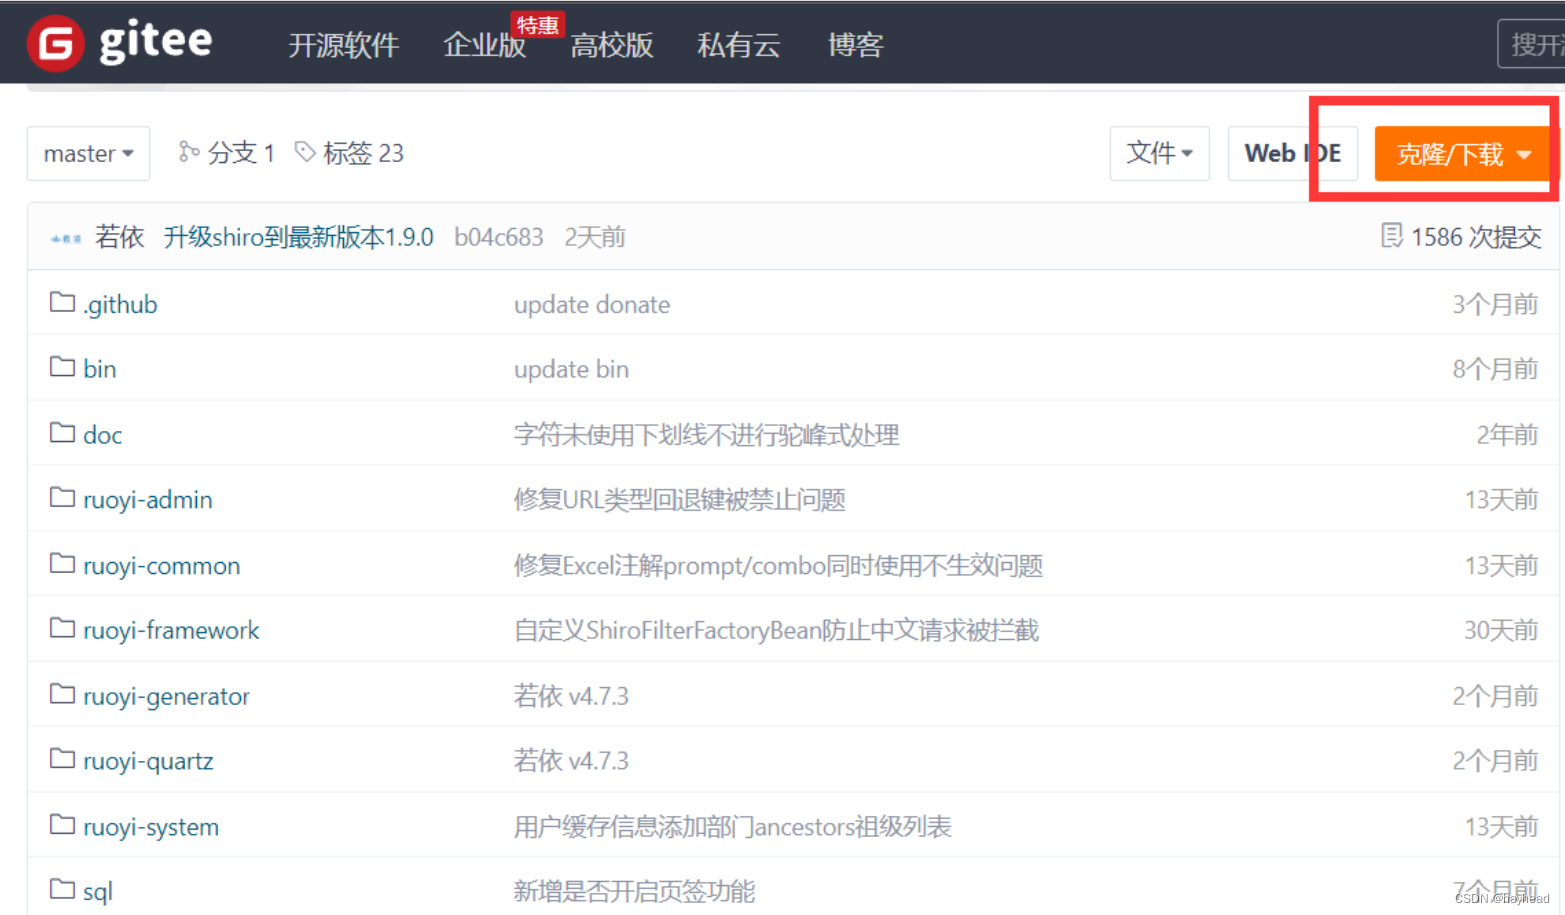View the 分支 1 branches link
Viewport: 1565px width, 915px height.
tap(226, 152)
